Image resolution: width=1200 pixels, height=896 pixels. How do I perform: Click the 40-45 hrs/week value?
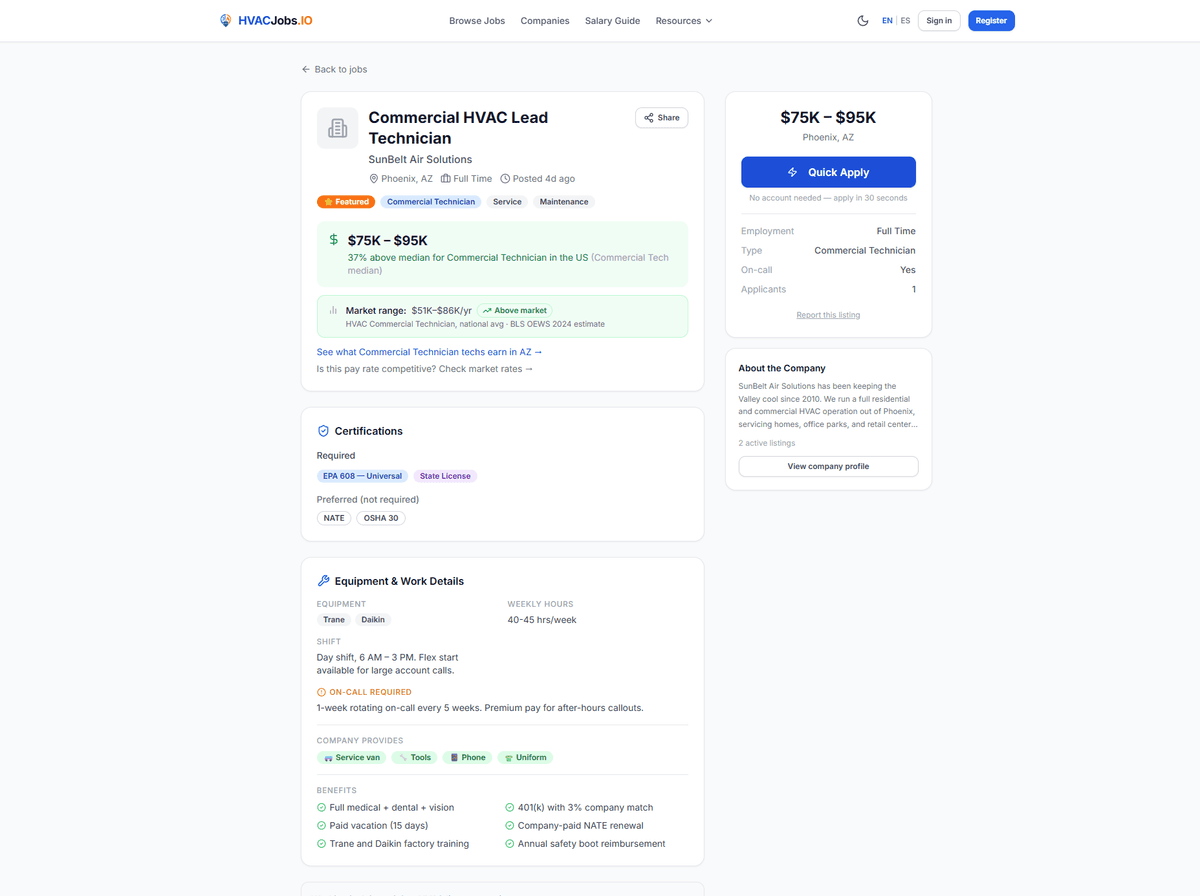coord(542,620)
